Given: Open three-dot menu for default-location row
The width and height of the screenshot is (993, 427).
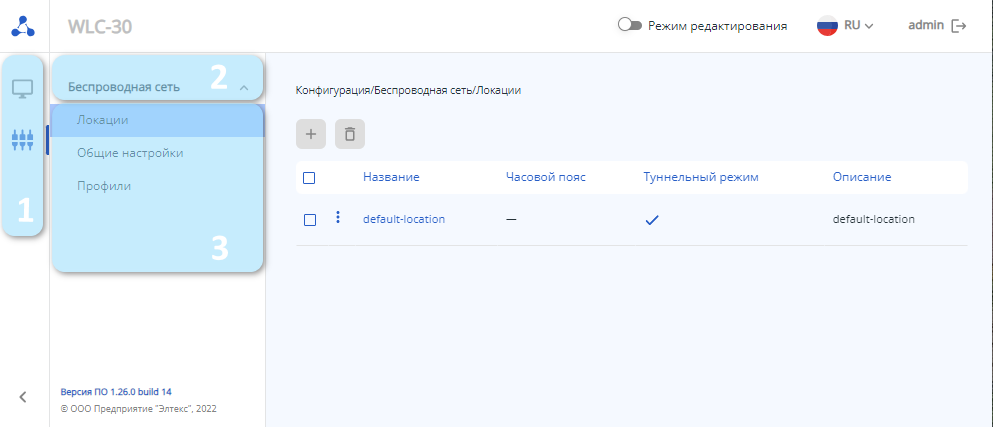Looking at the screenshot, I should click(338, 218).
